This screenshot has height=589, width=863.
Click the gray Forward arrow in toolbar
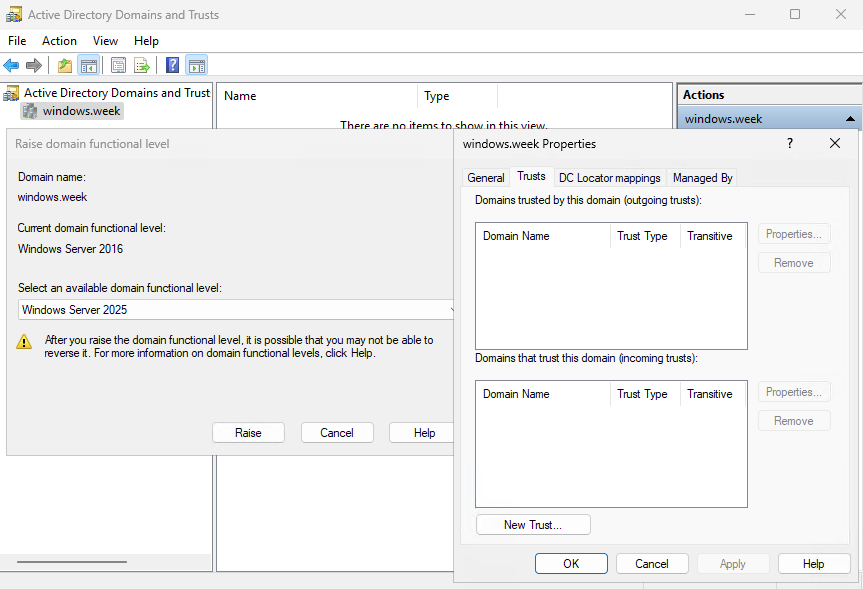[34, 66]
